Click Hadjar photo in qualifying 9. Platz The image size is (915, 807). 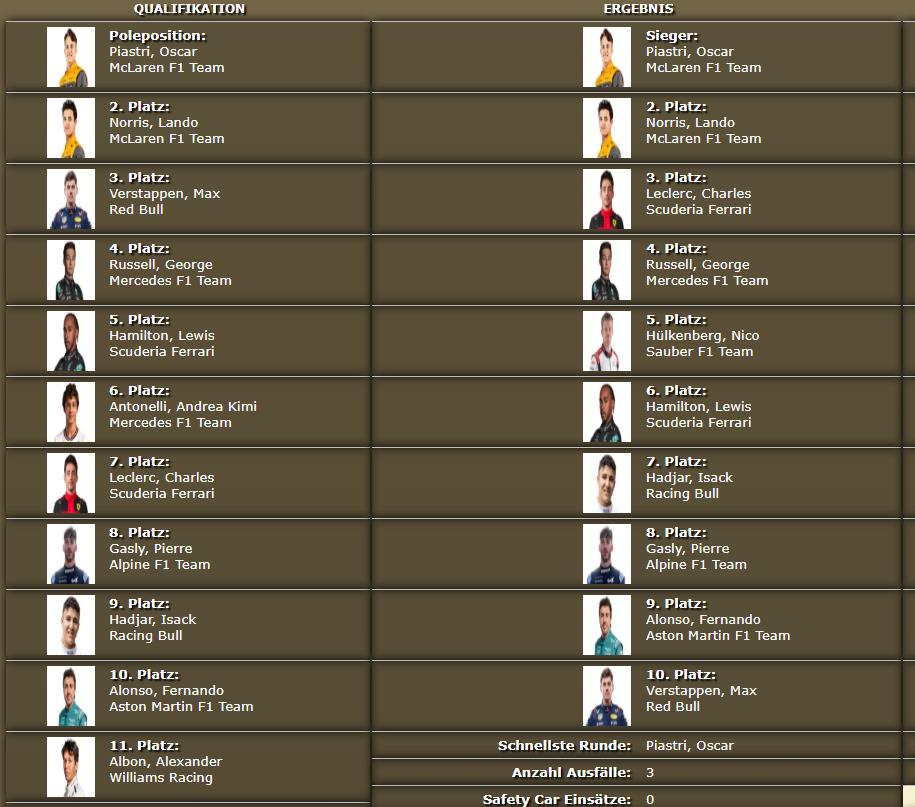(71, 625)
